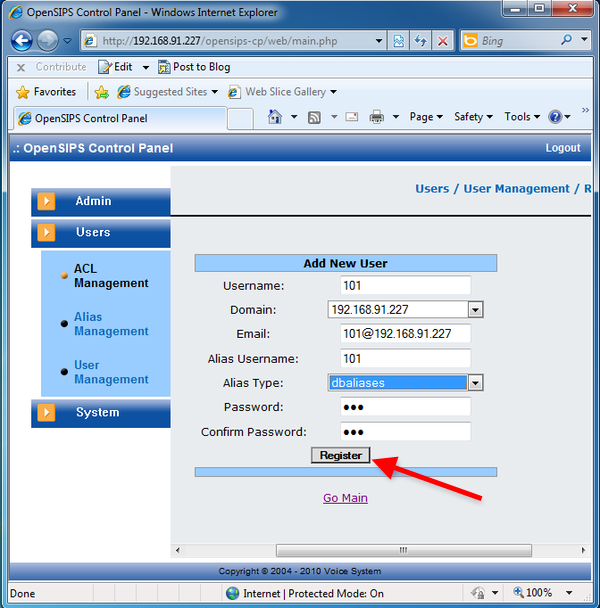Click the address bar URL field
The width and height of the screenshot is (600, 608).
(233, 41)
